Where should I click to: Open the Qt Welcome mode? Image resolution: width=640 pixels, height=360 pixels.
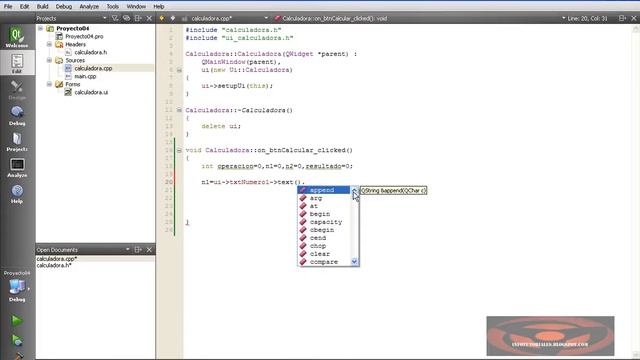click(x=17, y=37)
